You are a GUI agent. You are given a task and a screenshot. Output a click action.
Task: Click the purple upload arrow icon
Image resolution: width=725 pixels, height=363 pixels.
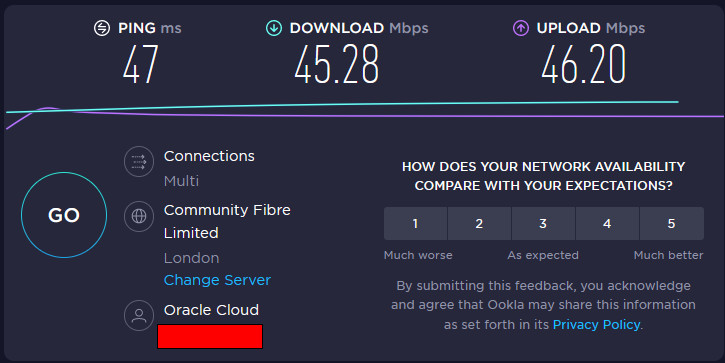[521, 28]
